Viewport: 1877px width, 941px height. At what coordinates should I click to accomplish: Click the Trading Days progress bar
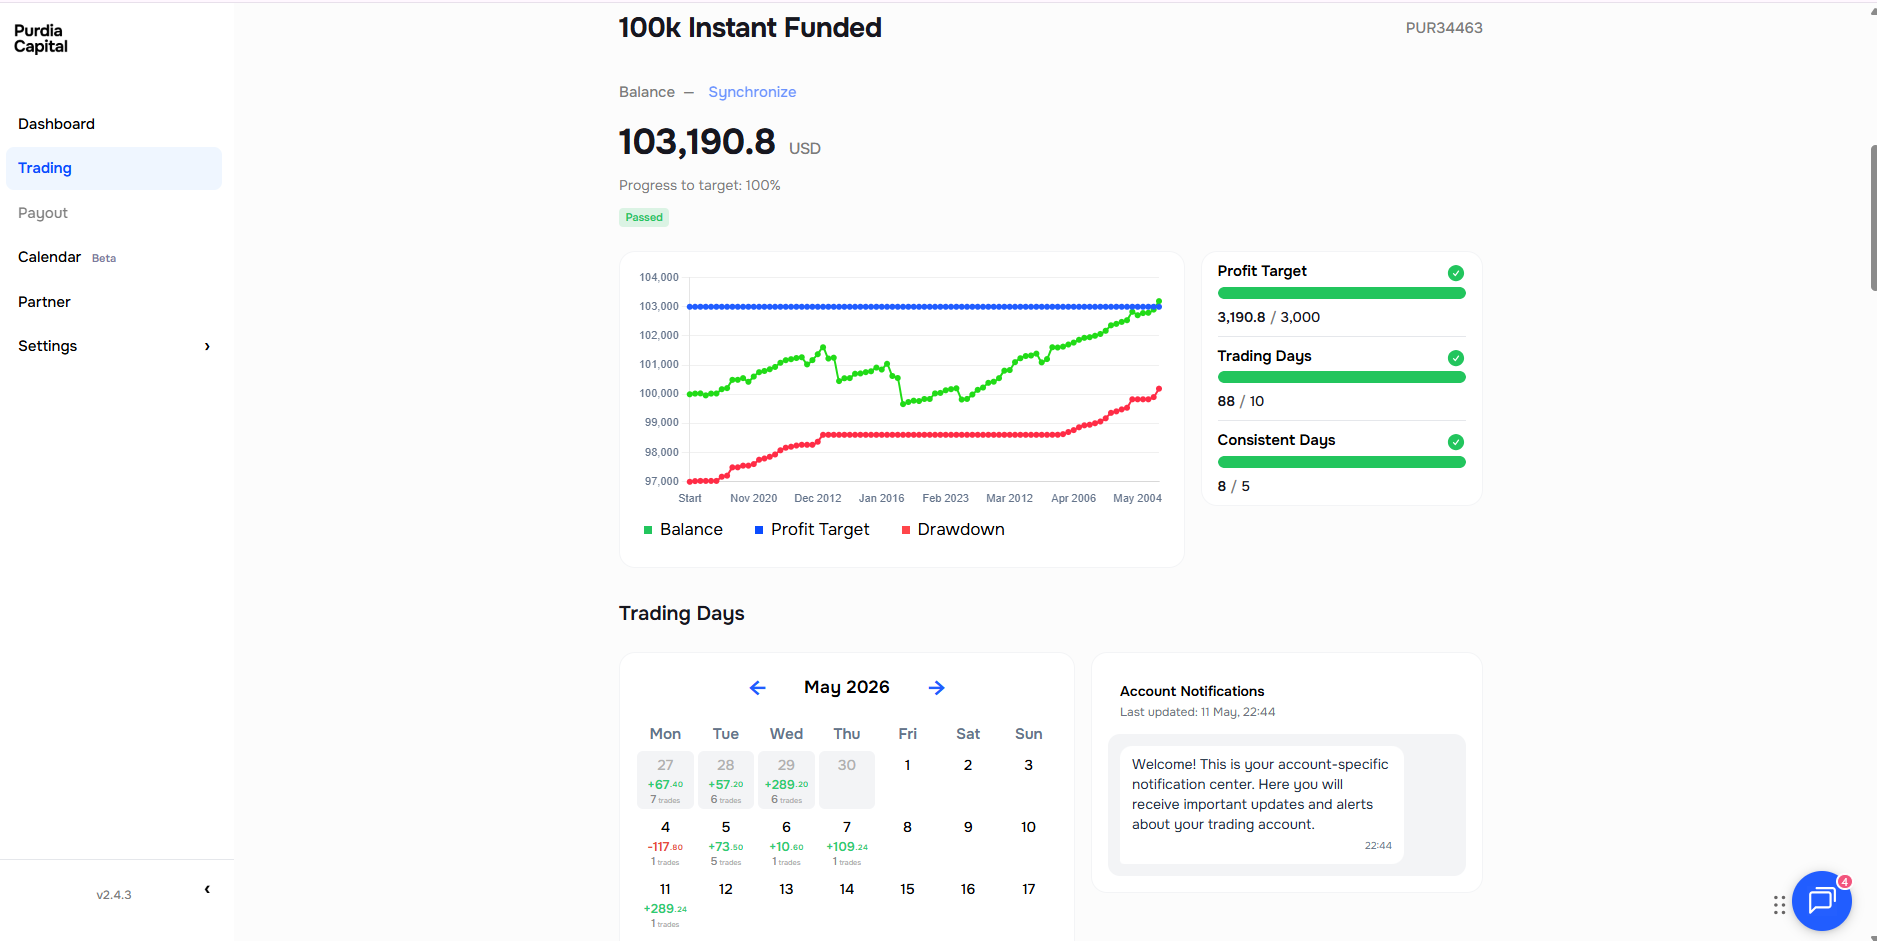(1341, 378)
